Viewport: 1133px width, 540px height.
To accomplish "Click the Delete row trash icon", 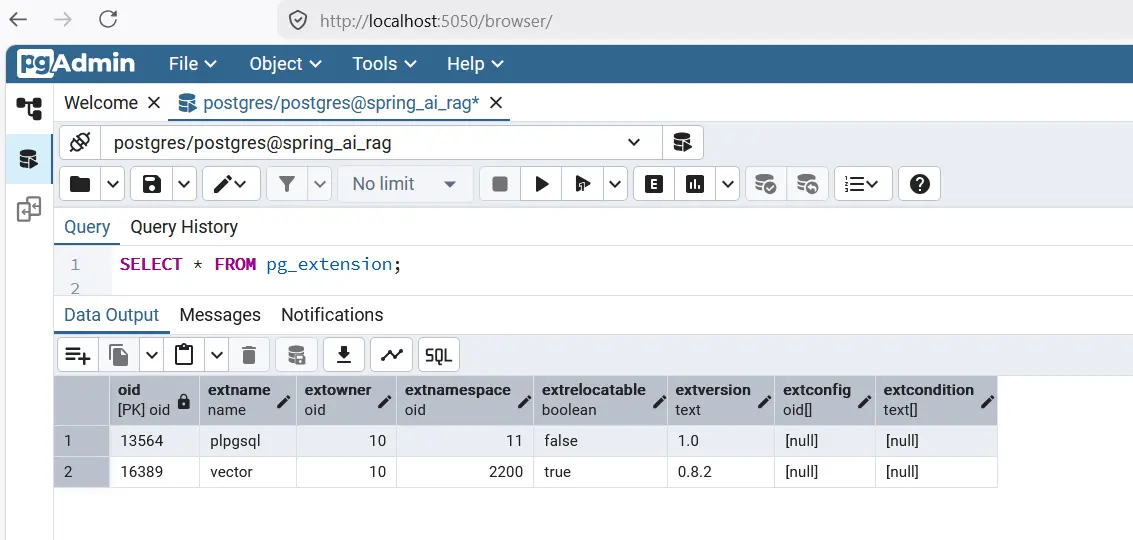I will click(x=249, y=355).
